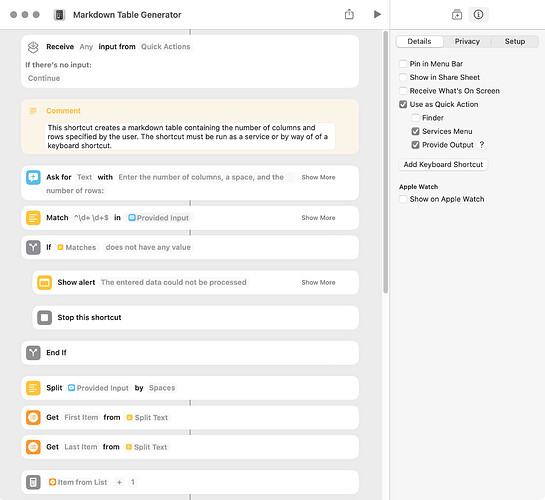Screen dimensions: 545x500
Task: Enable the Pin in Menu Bar checkbox
Action: (403, 64)
